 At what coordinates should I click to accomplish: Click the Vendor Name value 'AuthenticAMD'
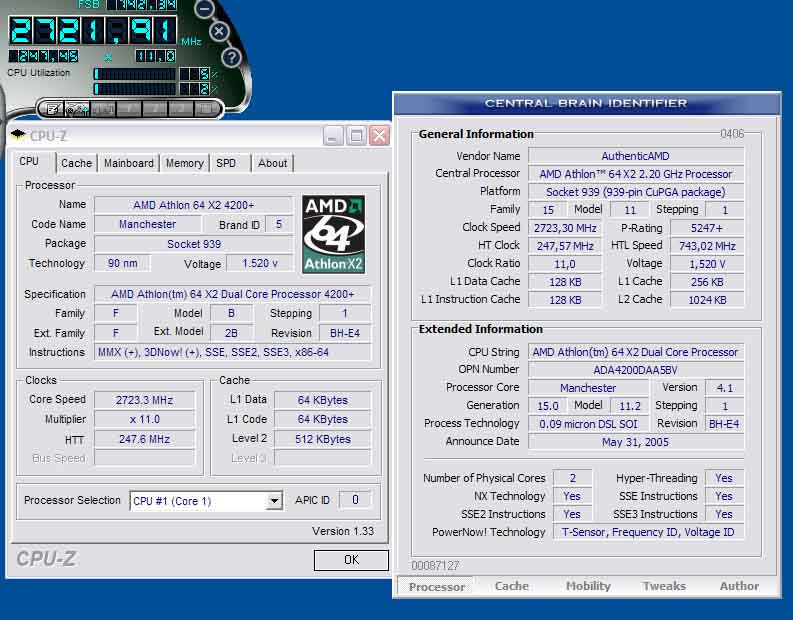click(x=636, y=156)
